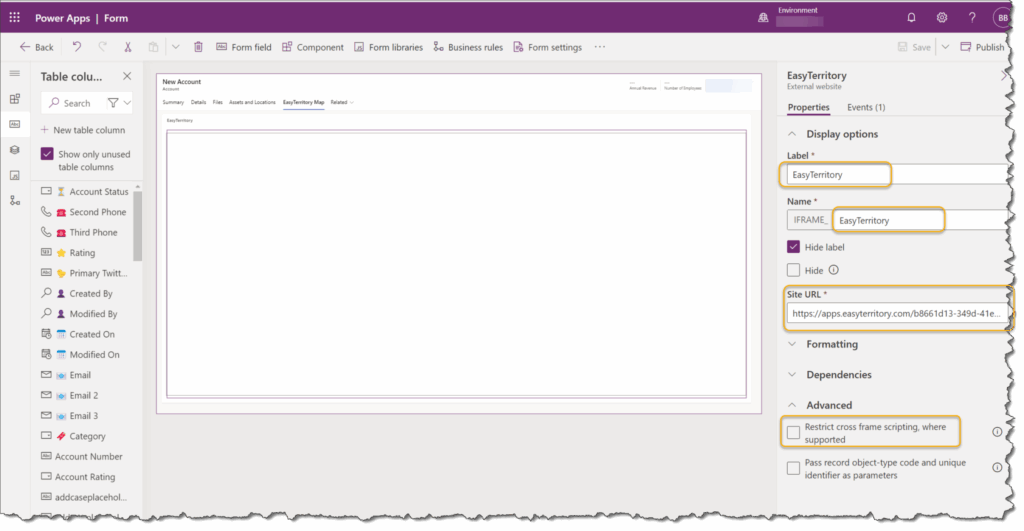Open Form libraries icon in left rail
The width and height of the screenshot is (1024, 531).
coord(15,175)
